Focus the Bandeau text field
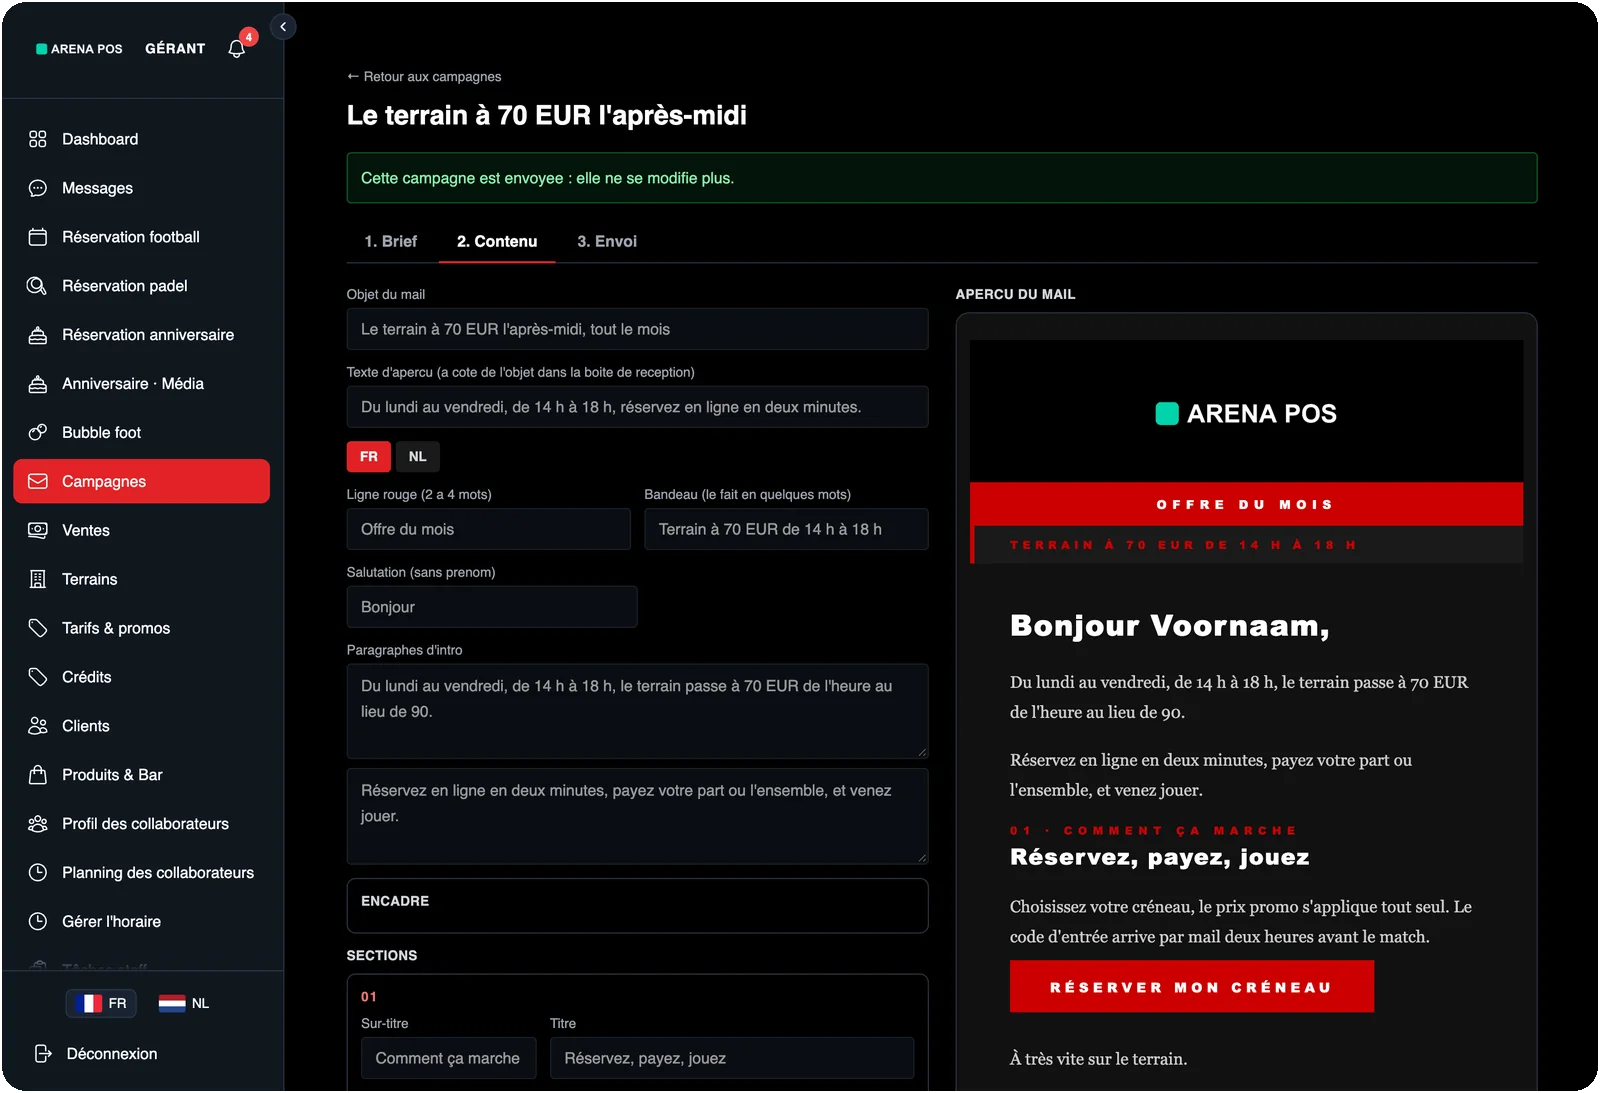Screen dimensions: 1600x1093 pyautogui.click(x=786, y=529)
